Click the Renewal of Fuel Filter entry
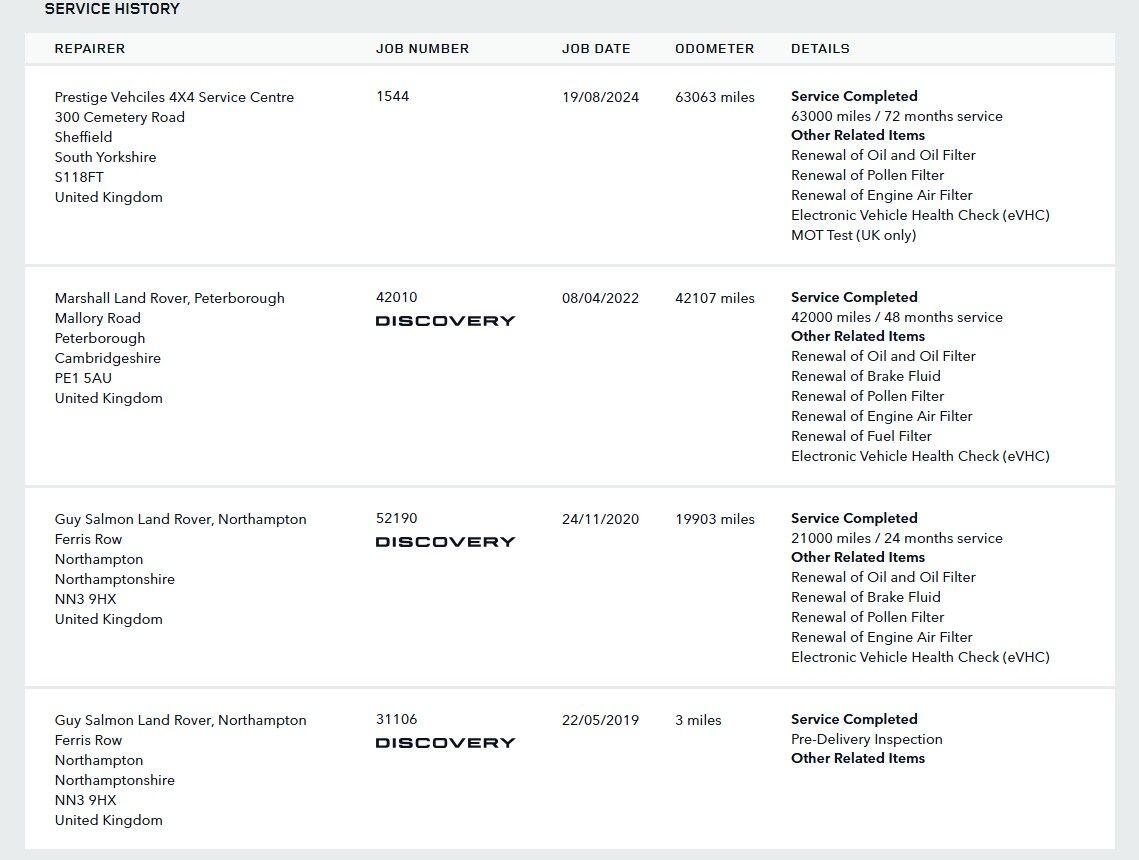Image resolution: width=1139 pixels, height=860 pixels. coord(861,436)
